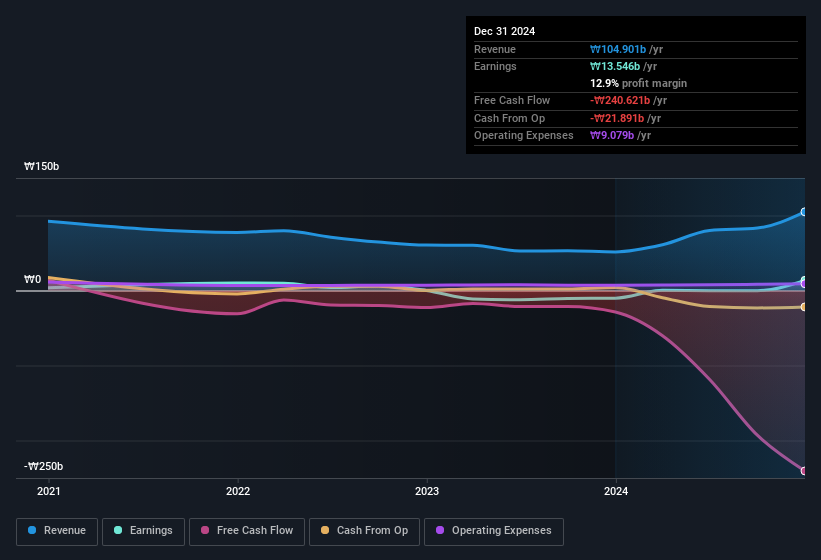
Task: Click the Dec 31 2024 tooltip date
Action: point(504,31)
